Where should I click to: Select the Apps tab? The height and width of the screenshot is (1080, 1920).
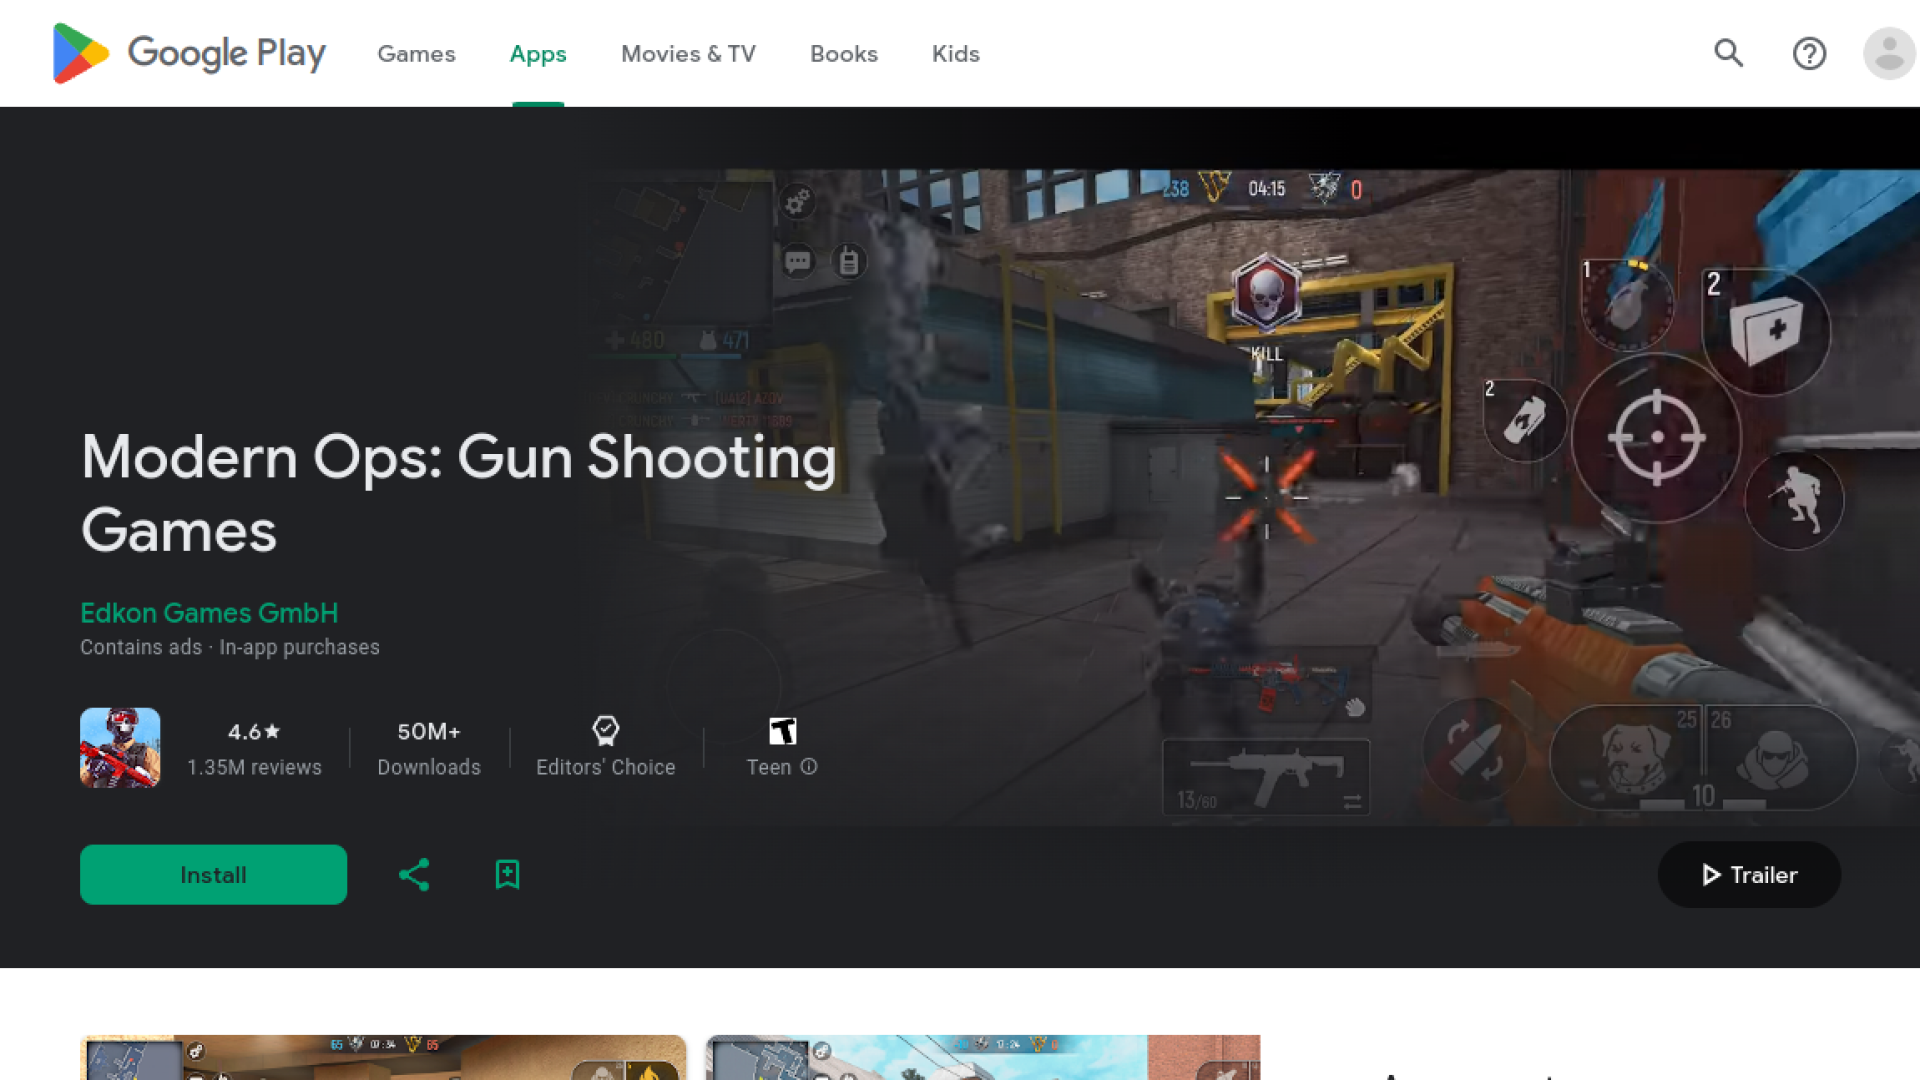click(x=538, y=54)
